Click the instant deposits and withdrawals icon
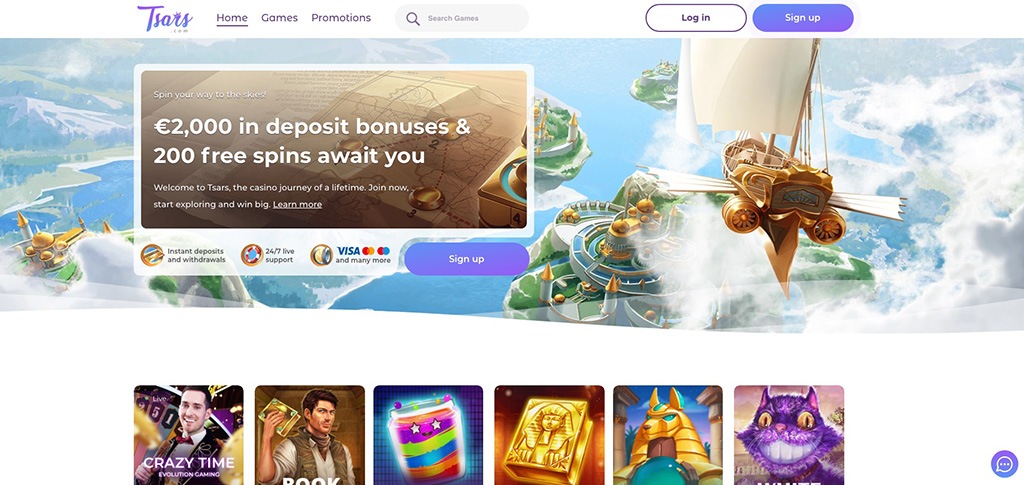Viewport: 1024px width, 485px height. tap(152, 255)
